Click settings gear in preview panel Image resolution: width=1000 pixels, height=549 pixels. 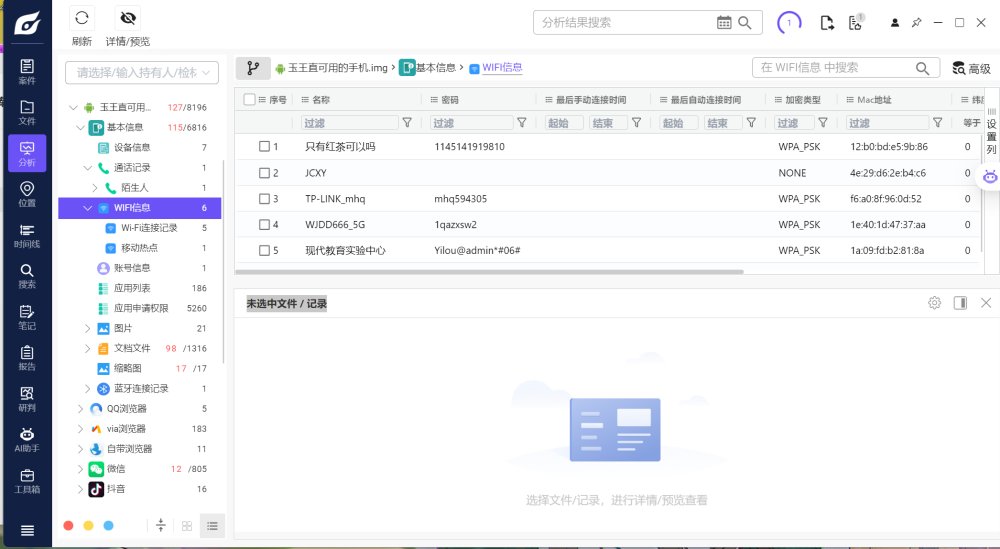[x=934, y=303]
